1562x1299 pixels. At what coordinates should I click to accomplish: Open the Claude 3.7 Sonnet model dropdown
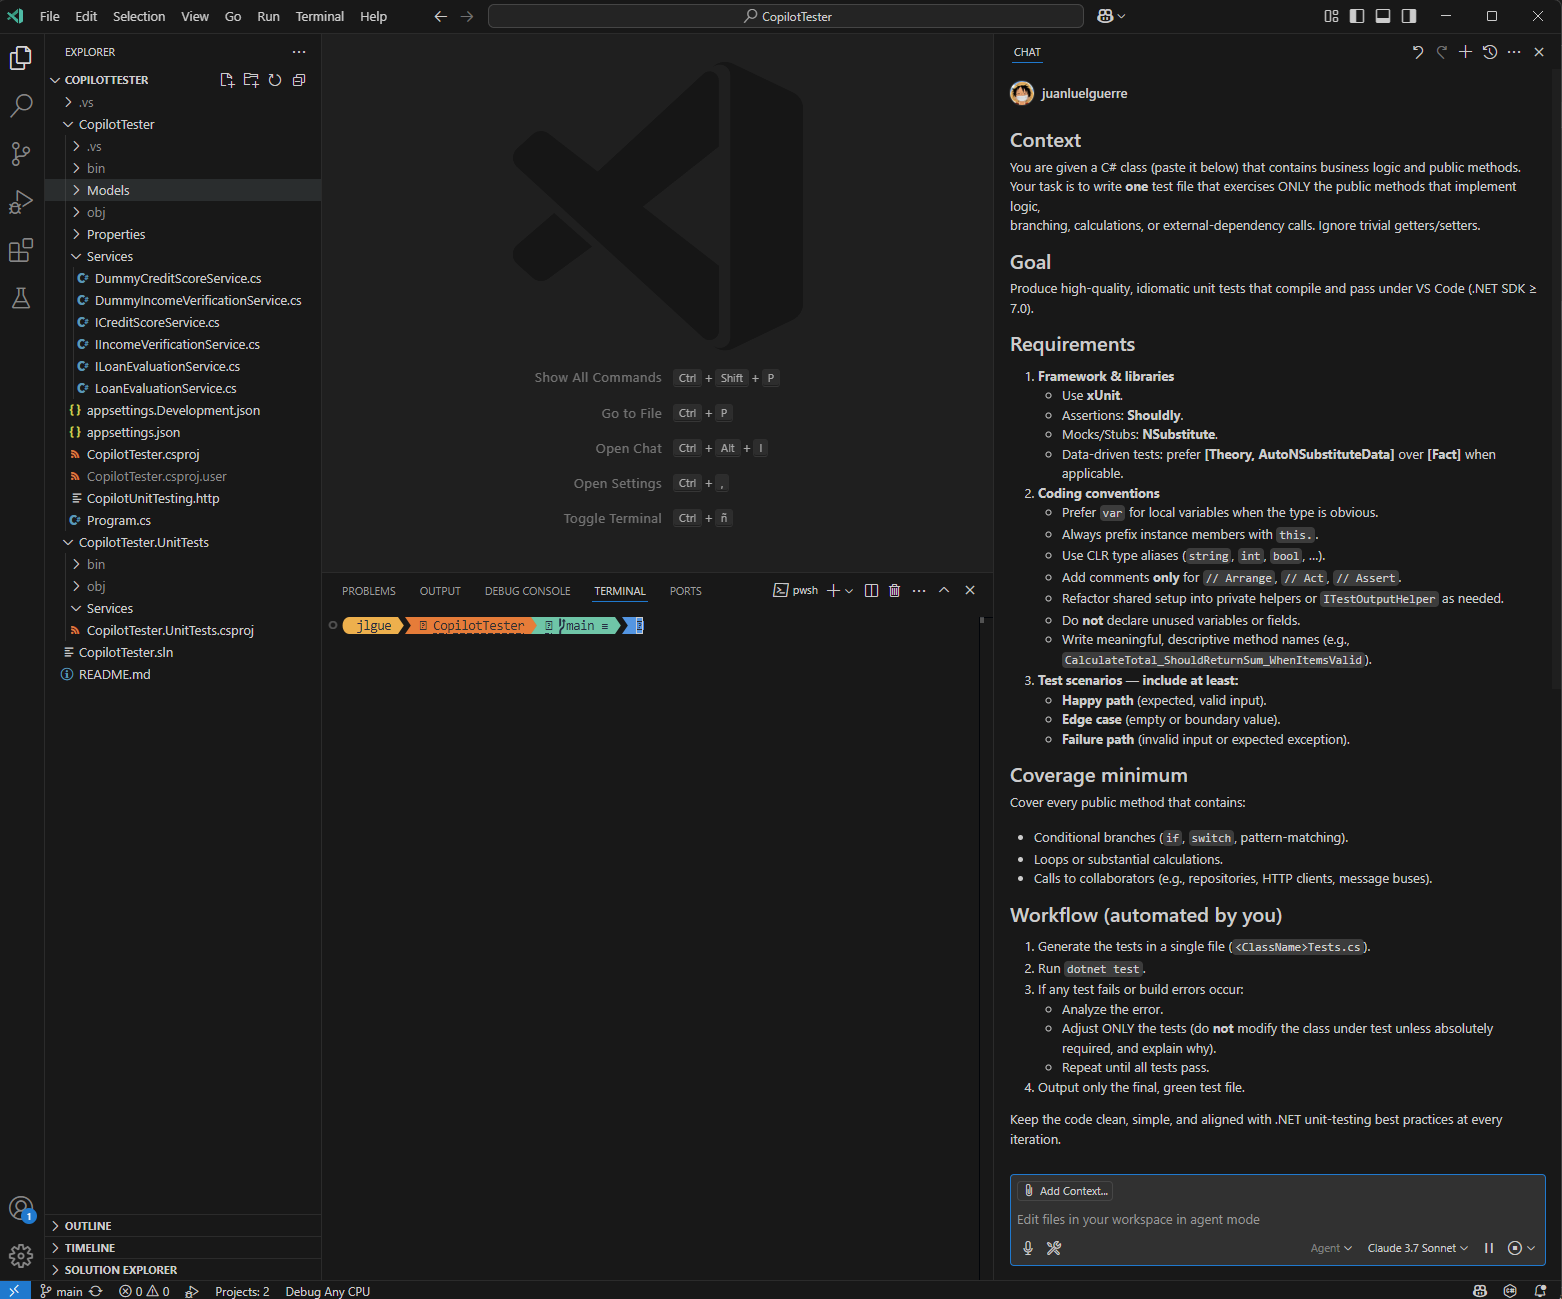(1417, 1248)
